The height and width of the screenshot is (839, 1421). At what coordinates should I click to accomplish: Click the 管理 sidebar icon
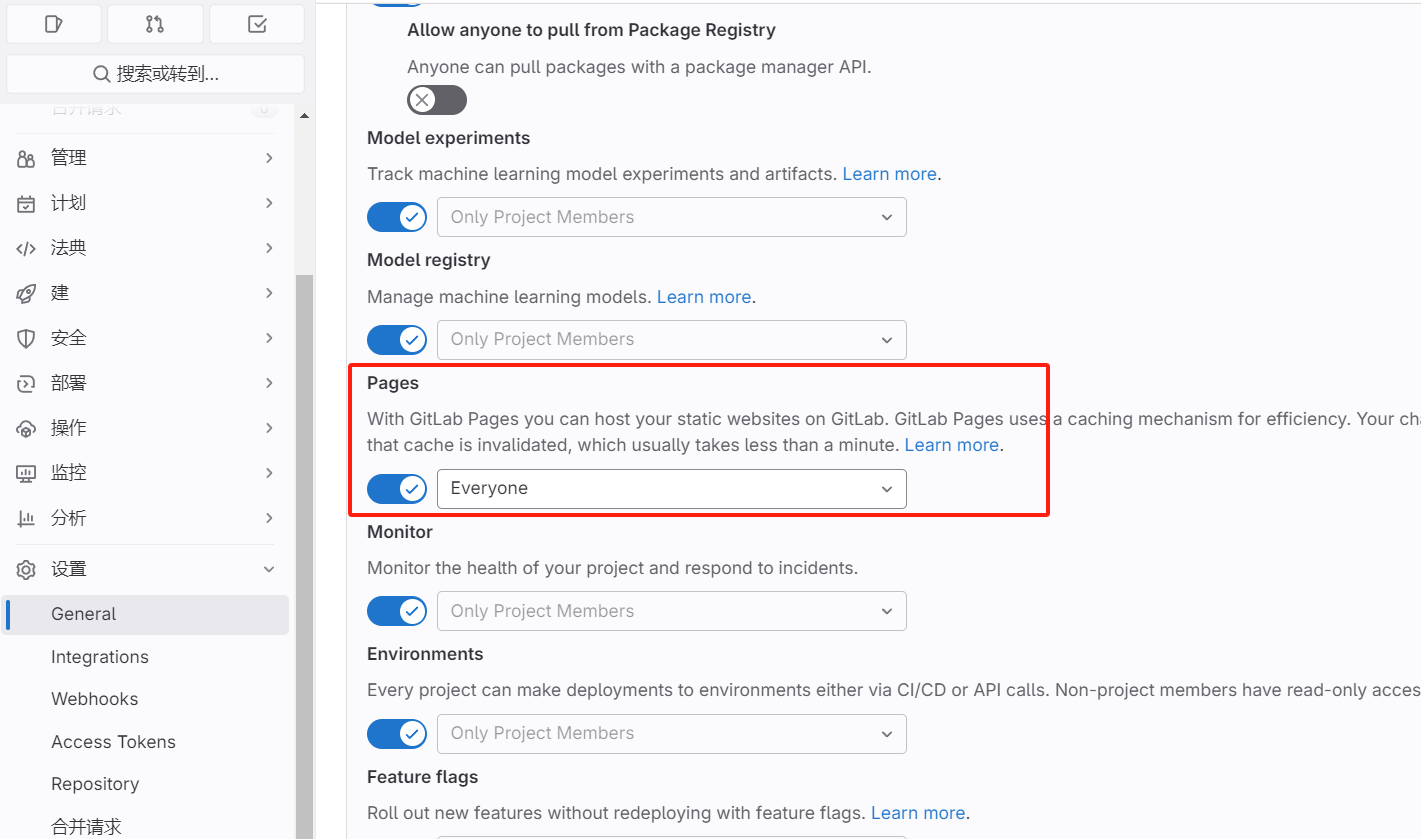click(x=26, y=158)
